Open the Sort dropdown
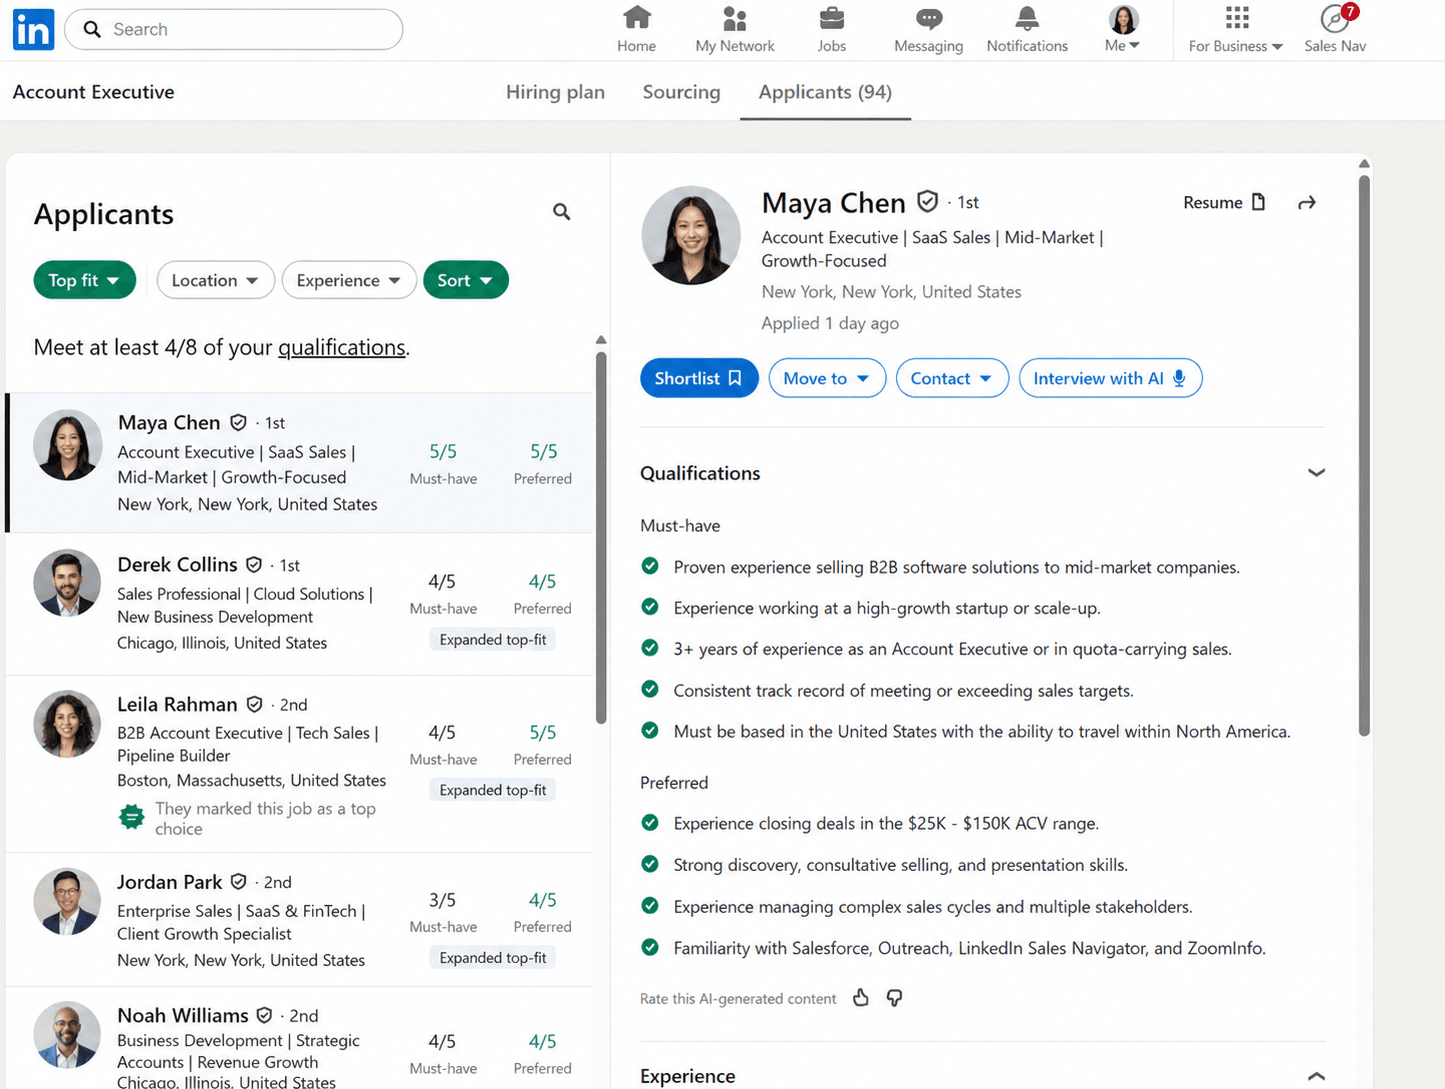Viewport: 1445px width, 1089px height. click(x=465, y=280)
